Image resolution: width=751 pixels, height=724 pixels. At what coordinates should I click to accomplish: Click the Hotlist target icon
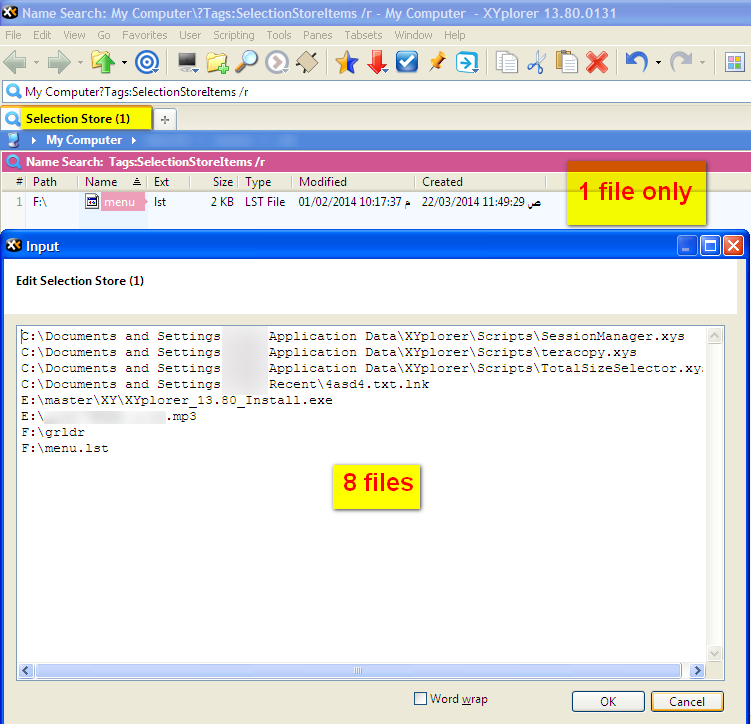click(147, 63)
